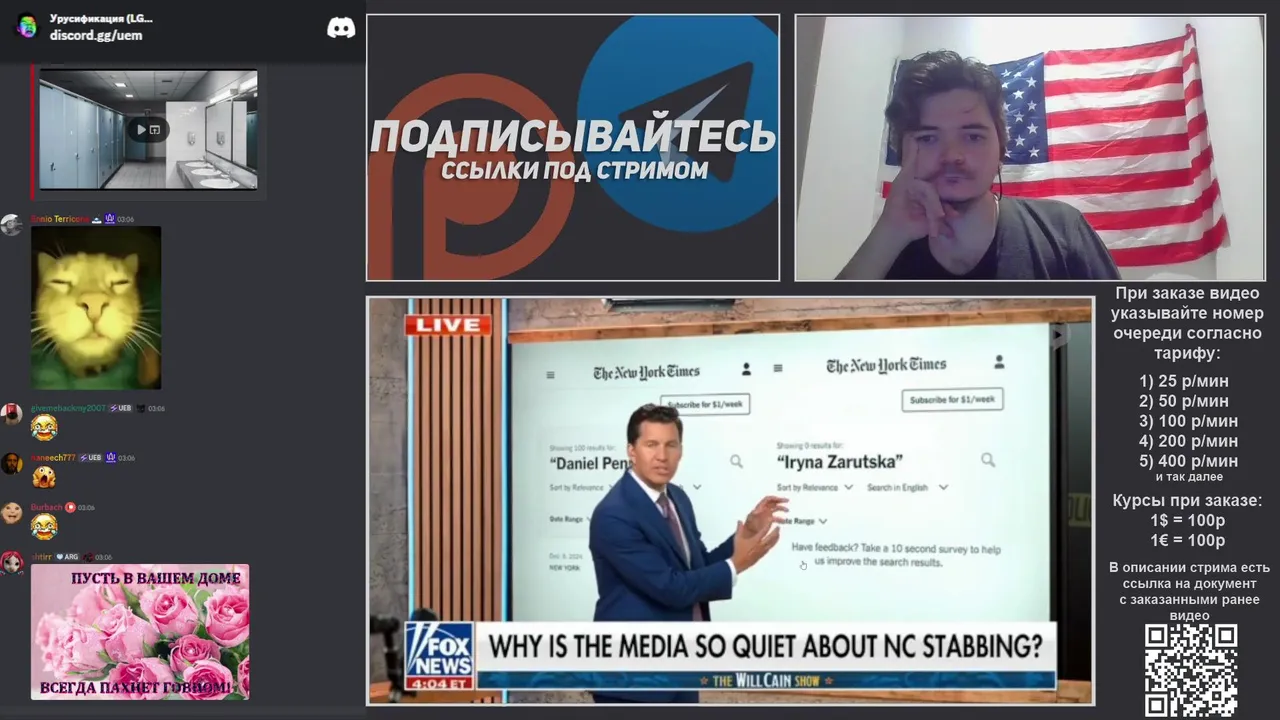Click naneech777's purple crown badge

tap(111, 458)
